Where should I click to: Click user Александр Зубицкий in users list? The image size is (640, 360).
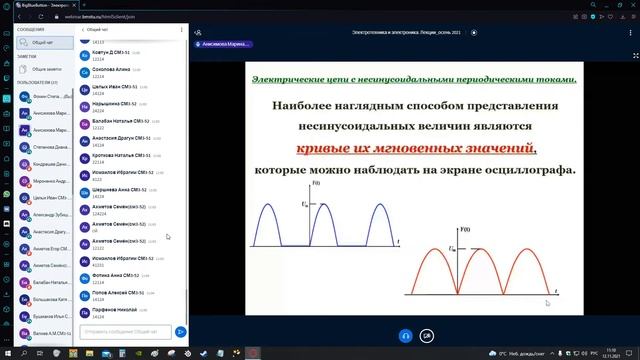click(45, 215)
